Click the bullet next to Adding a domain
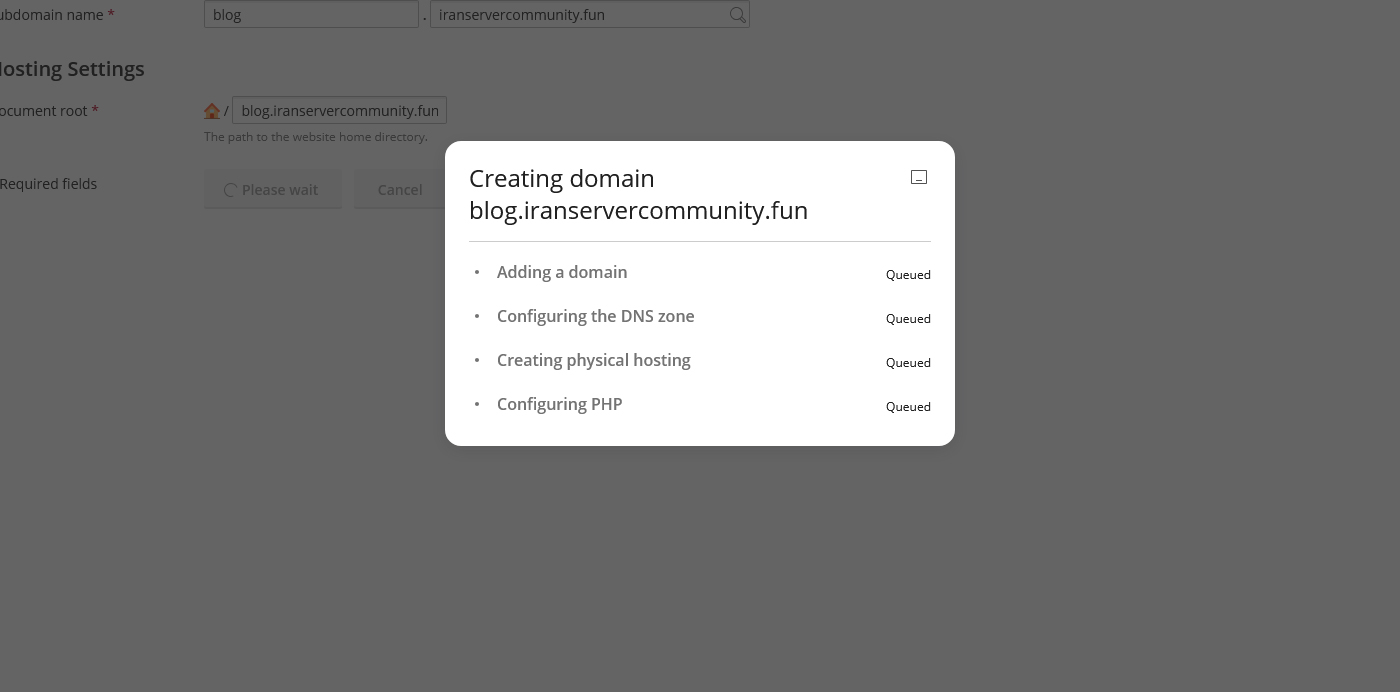The image size is (1400, 692). (477, 272)
